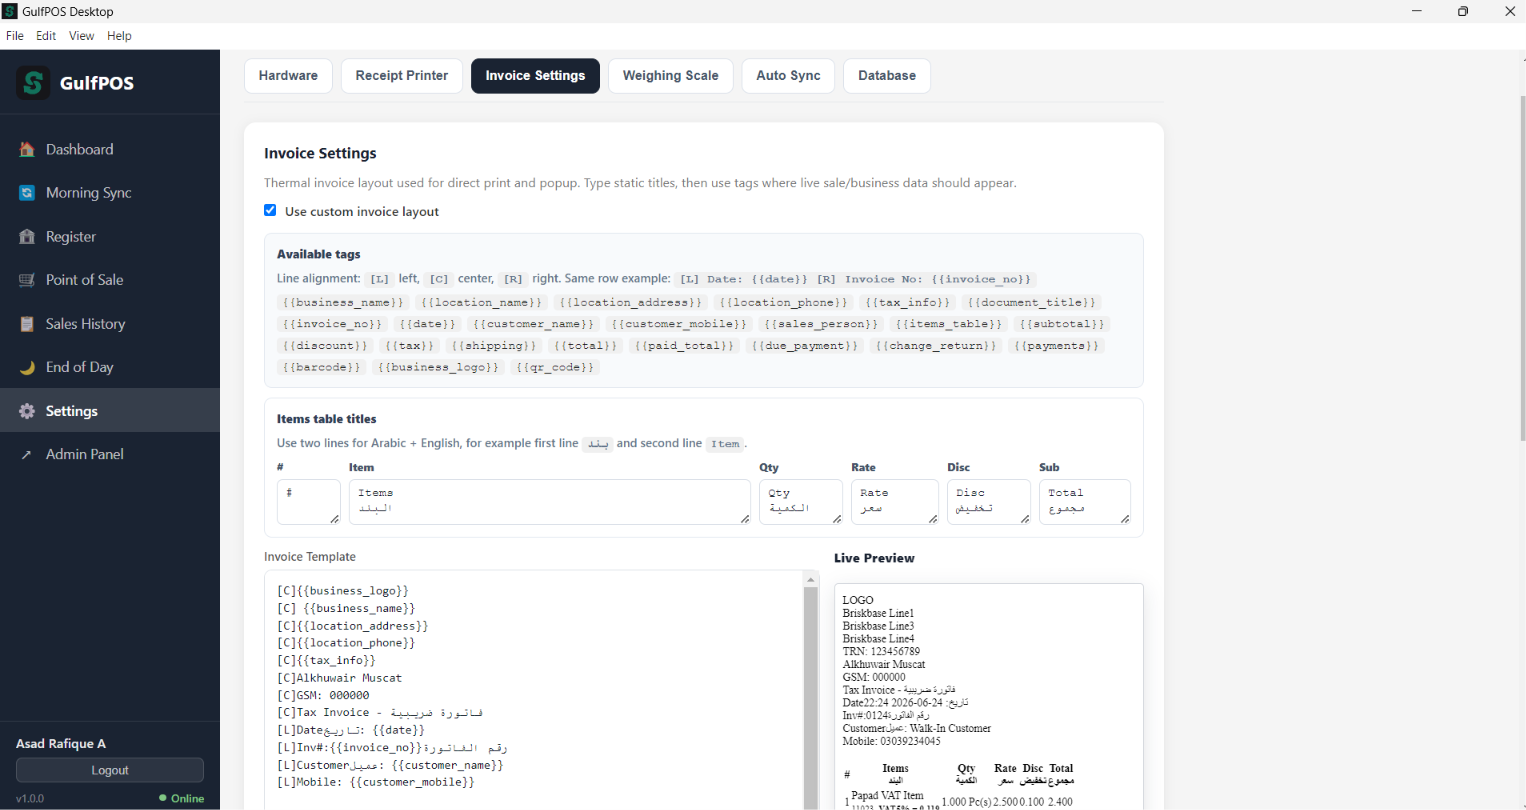Open Dashboard via its house icon
1526x810 pixels.
pos(27,150)
